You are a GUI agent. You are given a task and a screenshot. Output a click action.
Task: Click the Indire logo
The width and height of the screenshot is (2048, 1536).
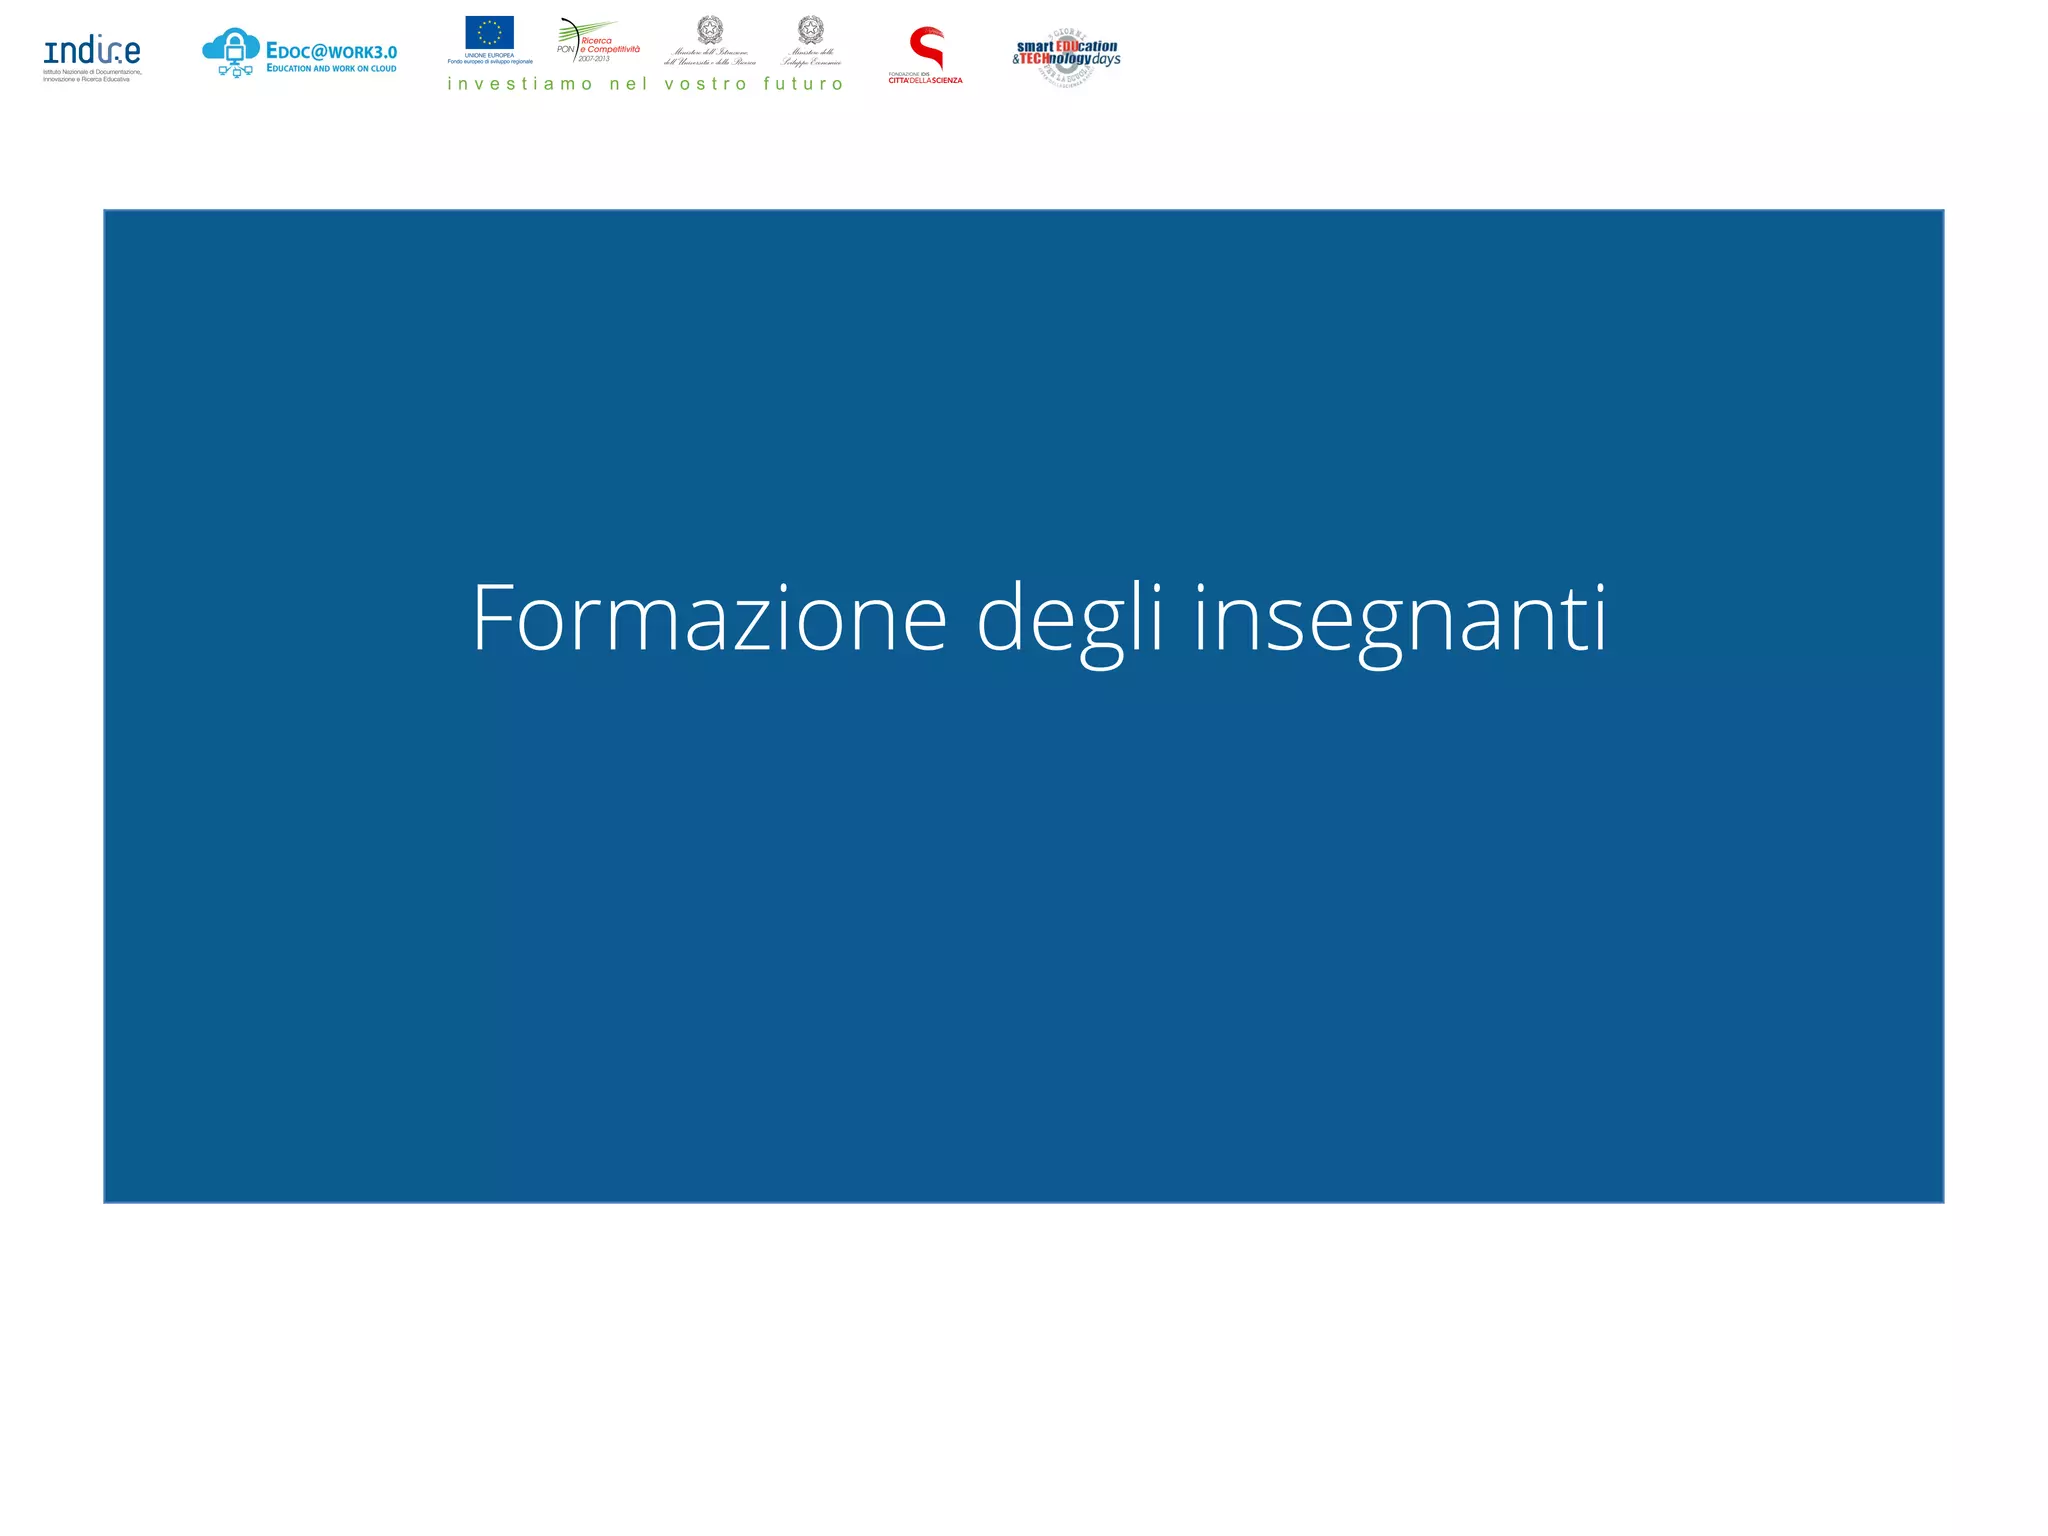coord(92,59)
